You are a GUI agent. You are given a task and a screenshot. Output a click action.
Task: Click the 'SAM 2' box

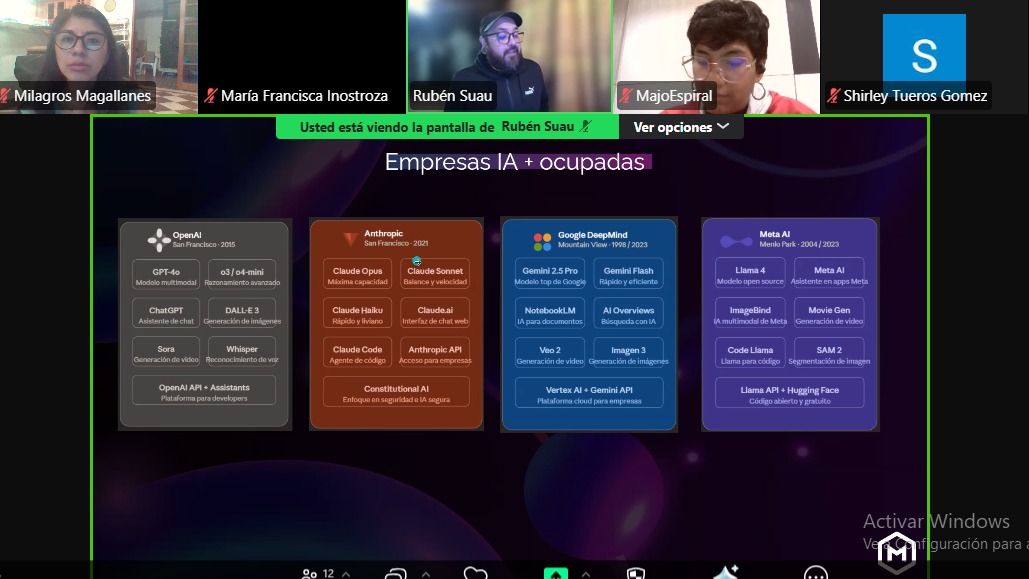click(x=829, y=354)
